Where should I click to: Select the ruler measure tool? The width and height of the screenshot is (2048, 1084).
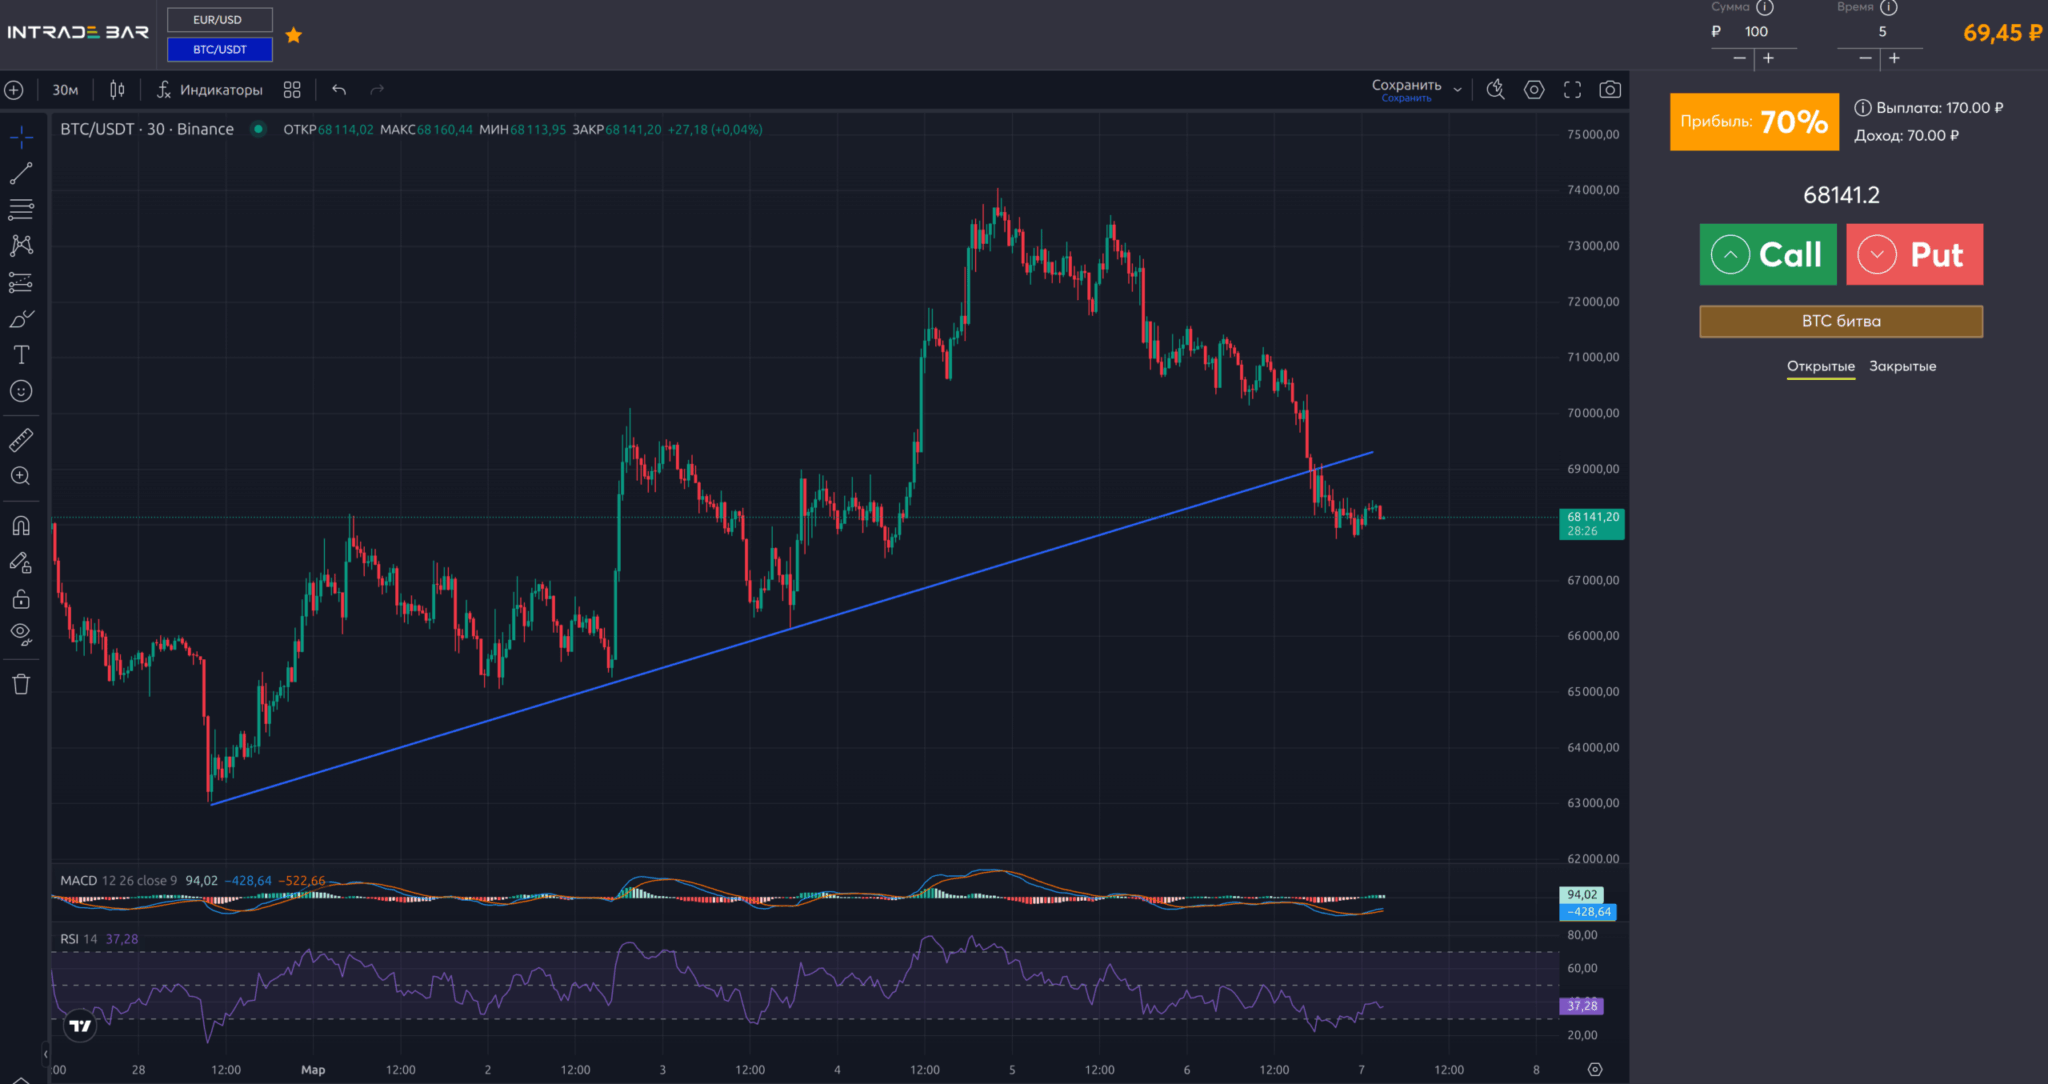click(x=21, y=439)
